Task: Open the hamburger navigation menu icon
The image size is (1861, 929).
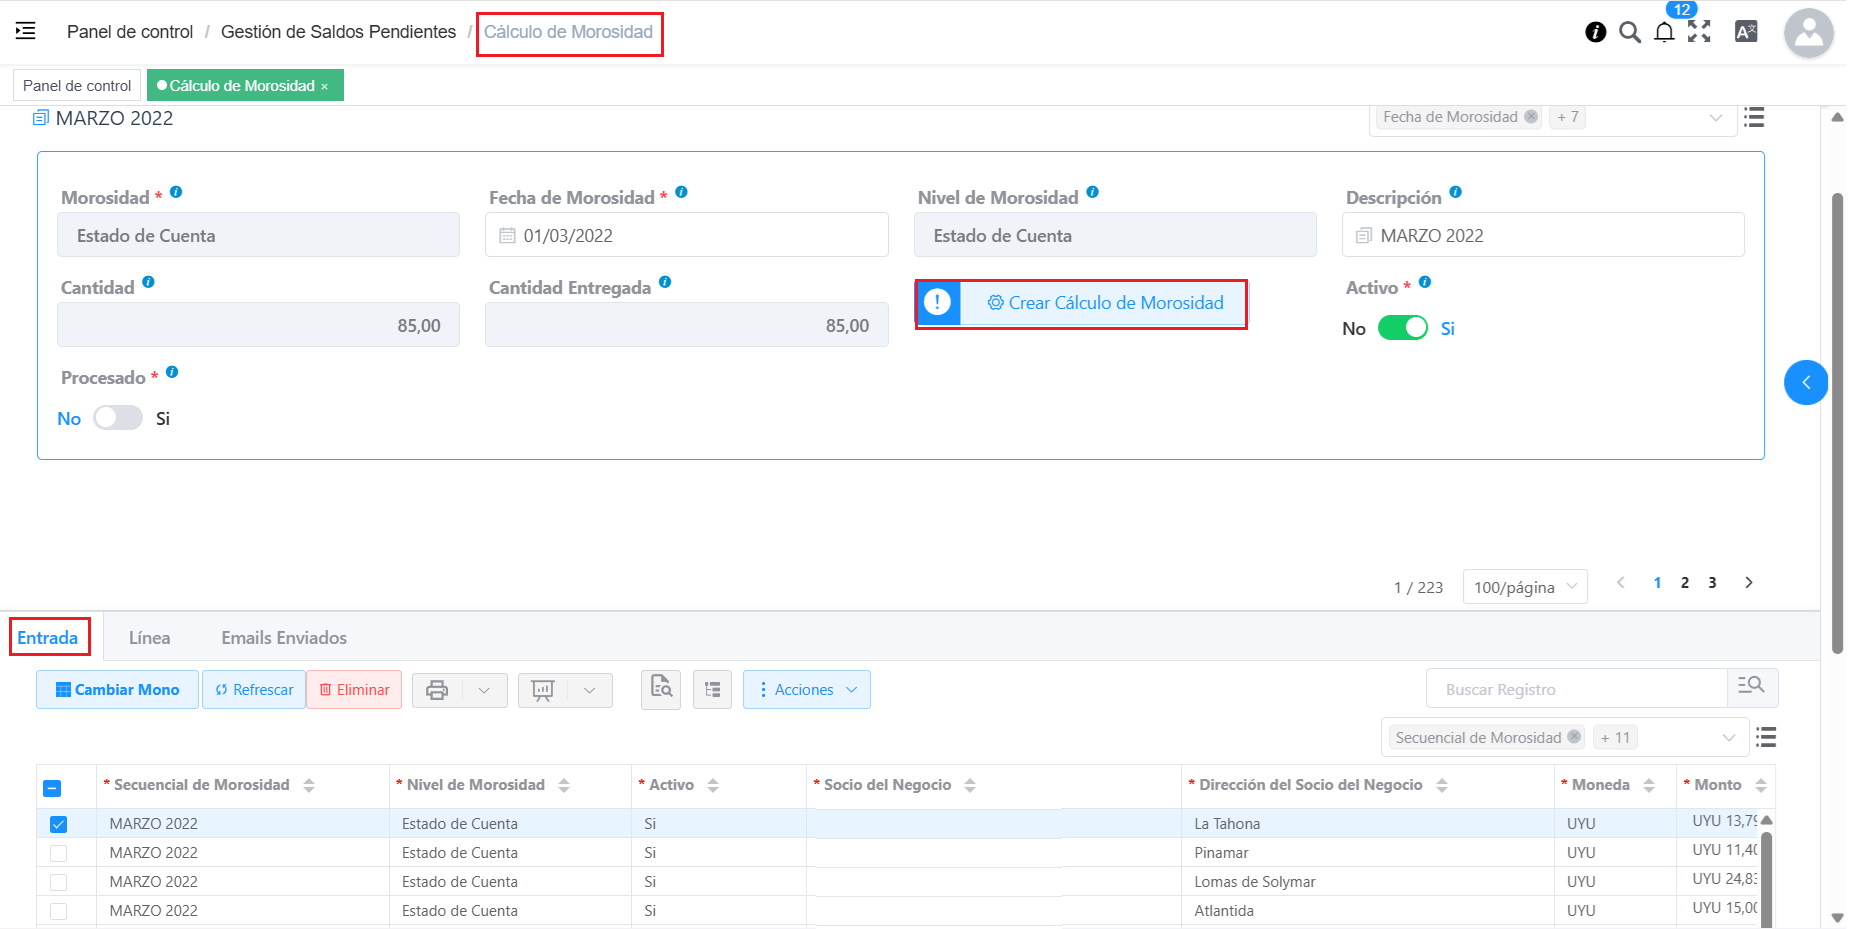Action: coord(26,31)
